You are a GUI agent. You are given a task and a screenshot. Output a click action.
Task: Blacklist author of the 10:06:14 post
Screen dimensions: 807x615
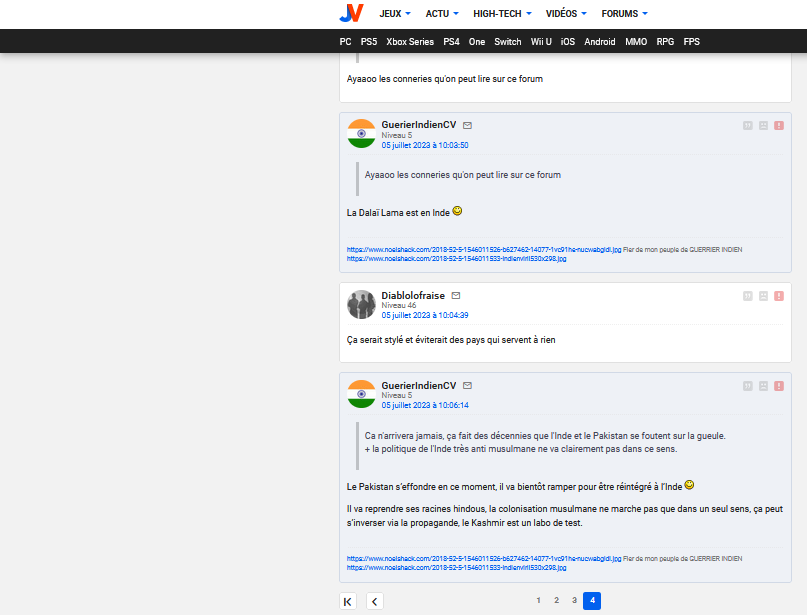(x=763, y=386)
